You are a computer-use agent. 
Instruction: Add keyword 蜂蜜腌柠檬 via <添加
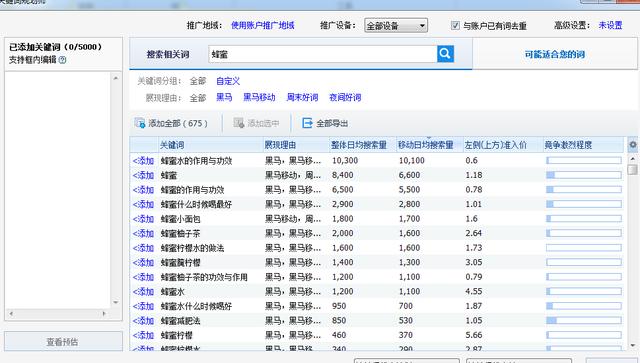tap(143, 262)
